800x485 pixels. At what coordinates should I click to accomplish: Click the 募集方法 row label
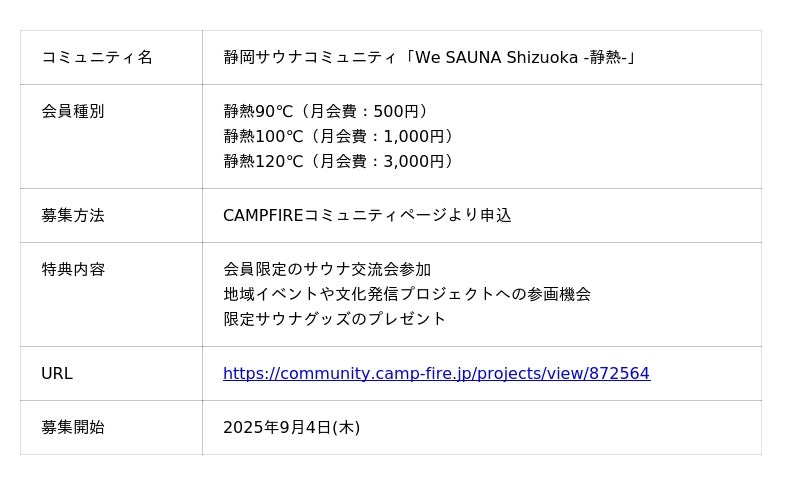click(73, 216)
